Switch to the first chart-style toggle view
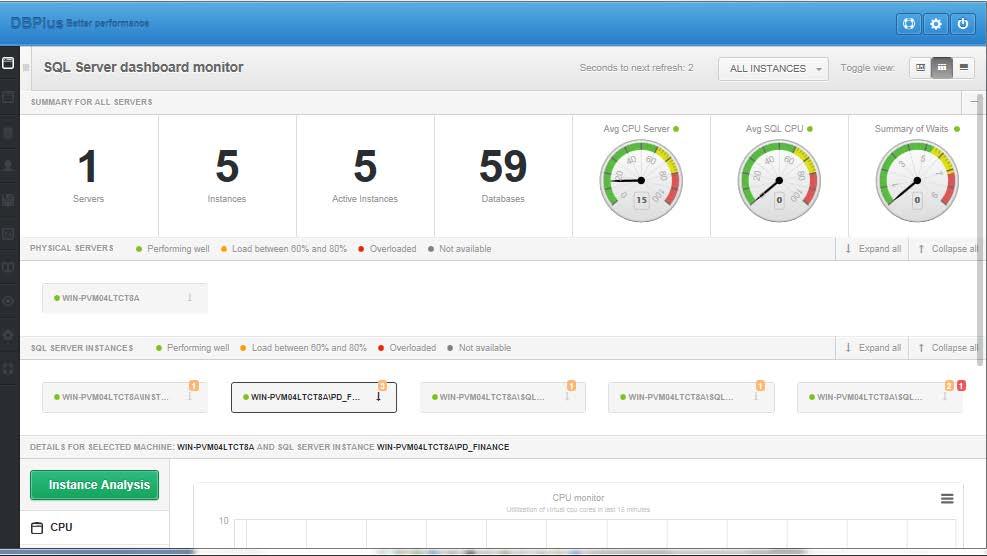This screenshot has height=556, width=987. (x=920, y=67)
